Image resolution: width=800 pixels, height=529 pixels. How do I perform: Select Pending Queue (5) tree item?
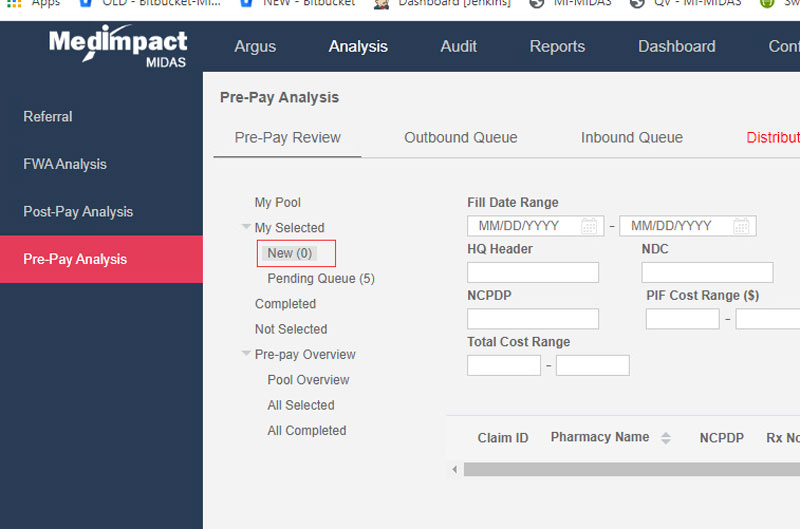[321, 279]
